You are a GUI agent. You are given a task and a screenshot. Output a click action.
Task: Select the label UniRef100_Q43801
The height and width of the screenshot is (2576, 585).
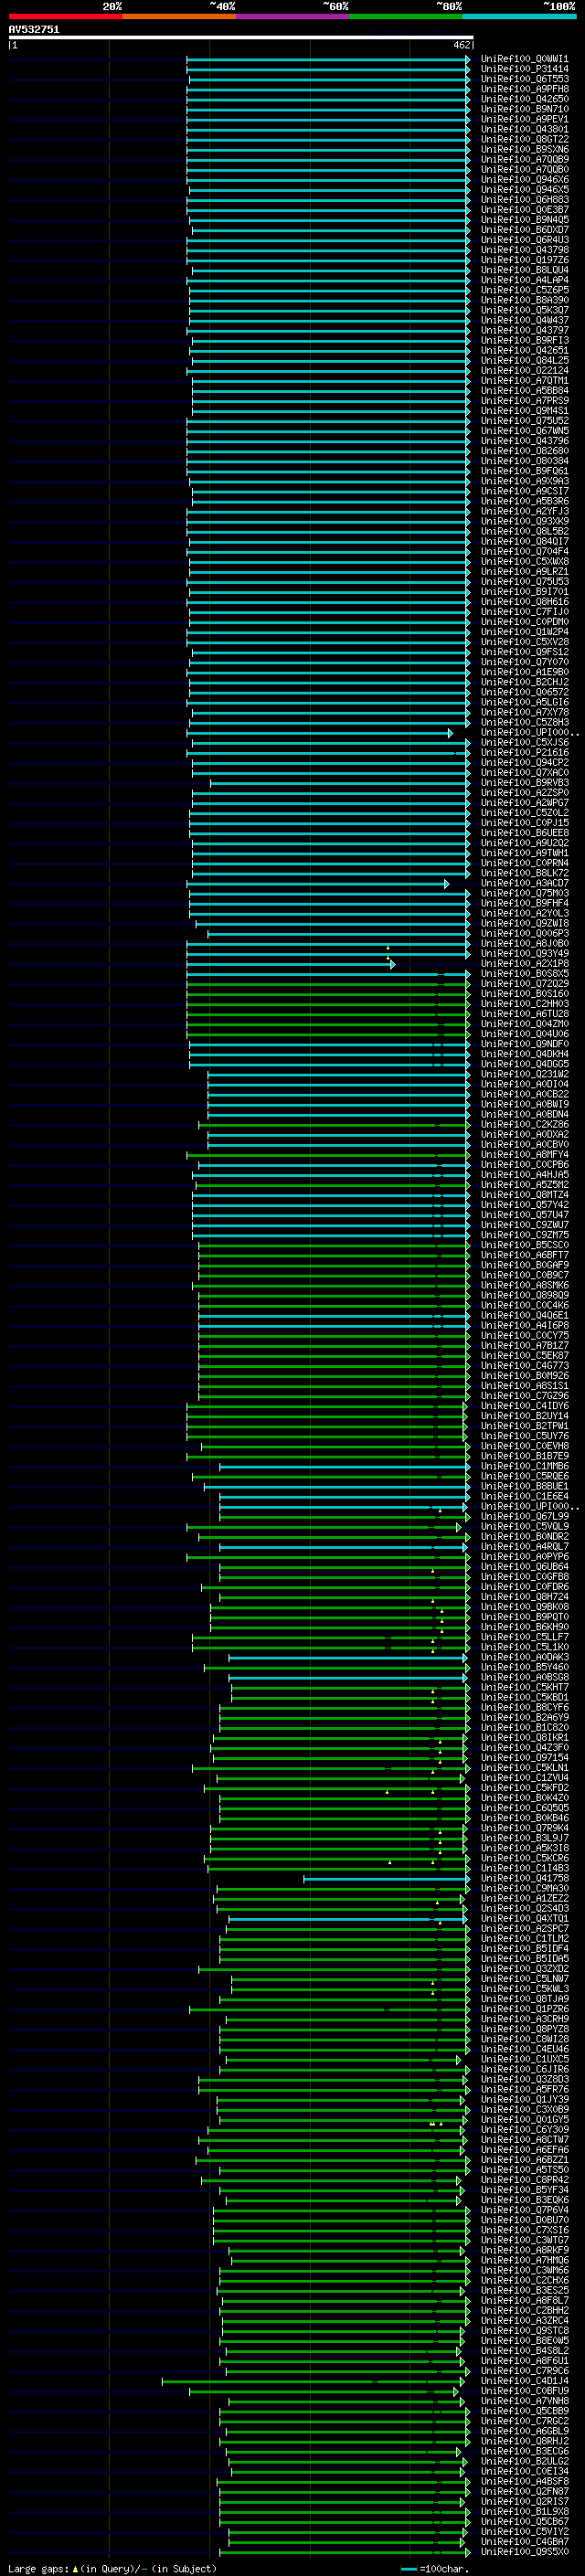pyautogui.click(x=524, y=129)
